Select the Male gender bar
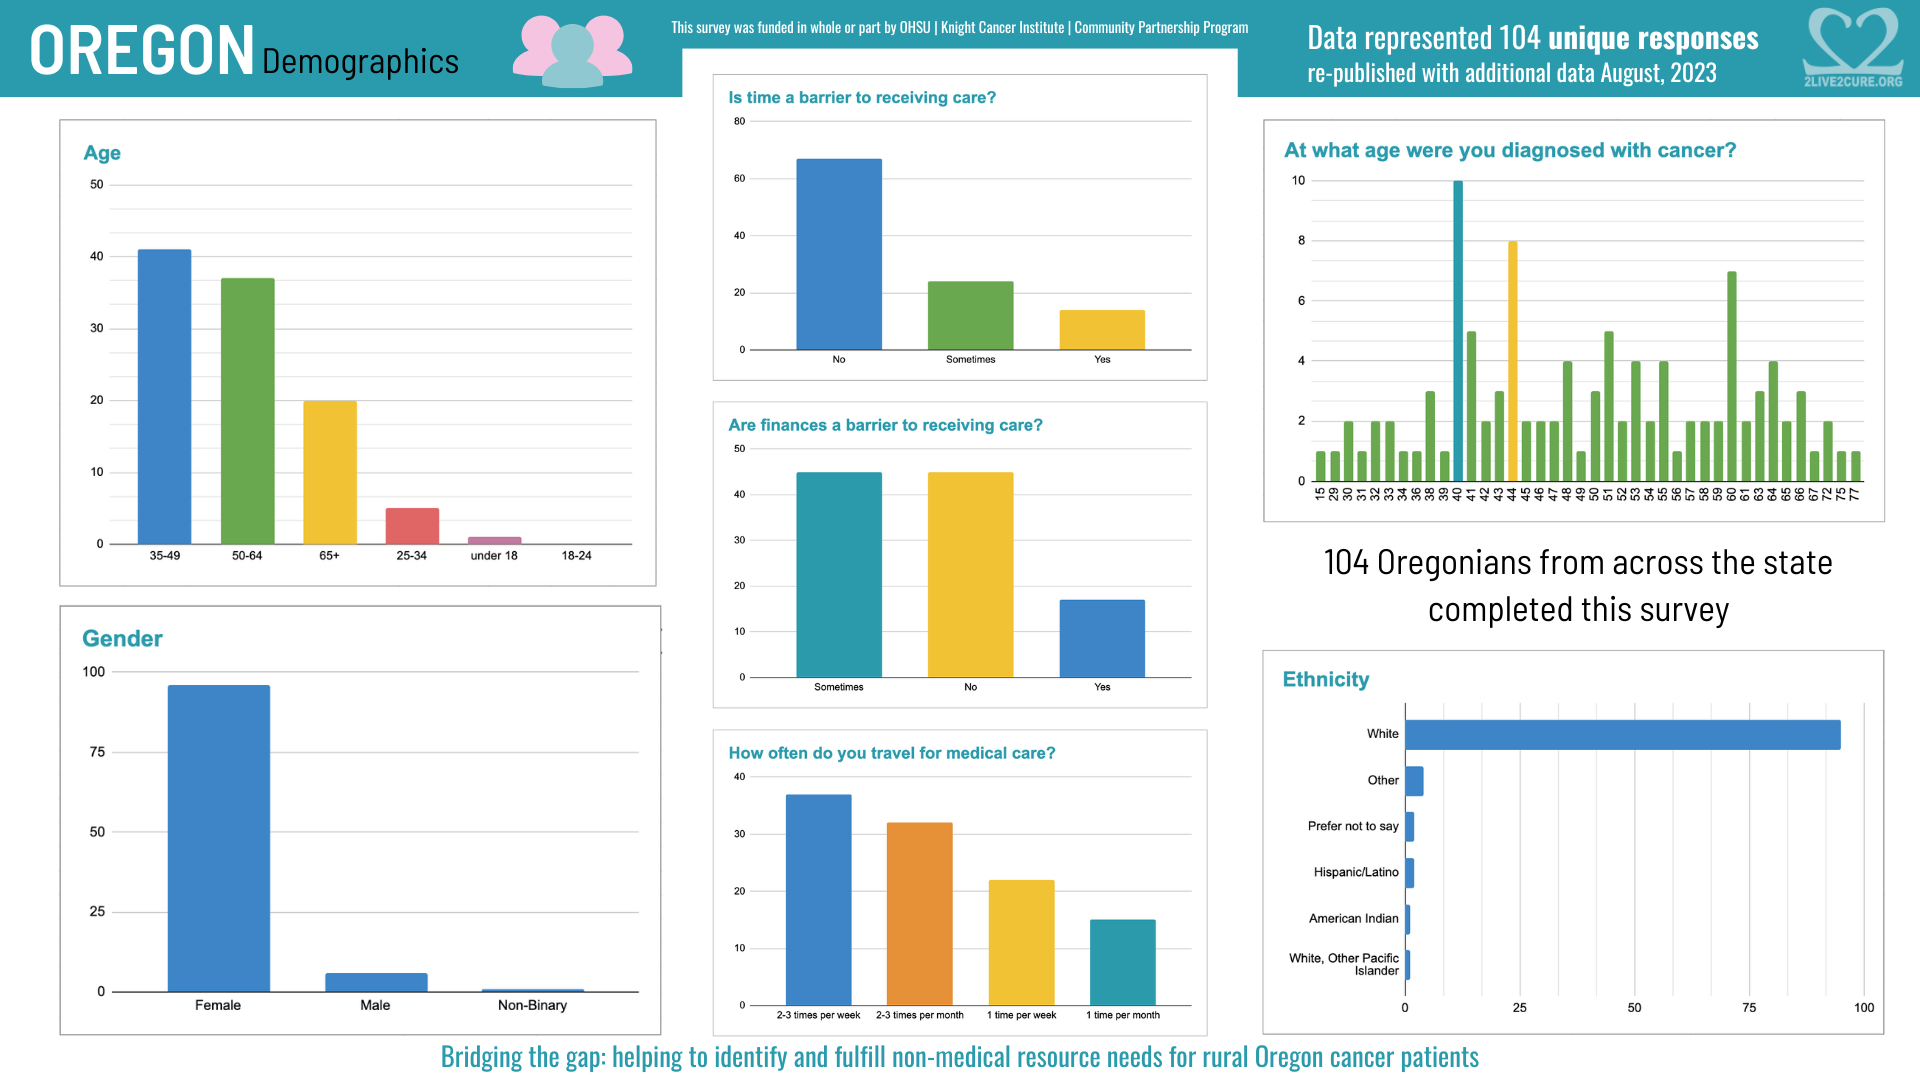 pos(376,982)
